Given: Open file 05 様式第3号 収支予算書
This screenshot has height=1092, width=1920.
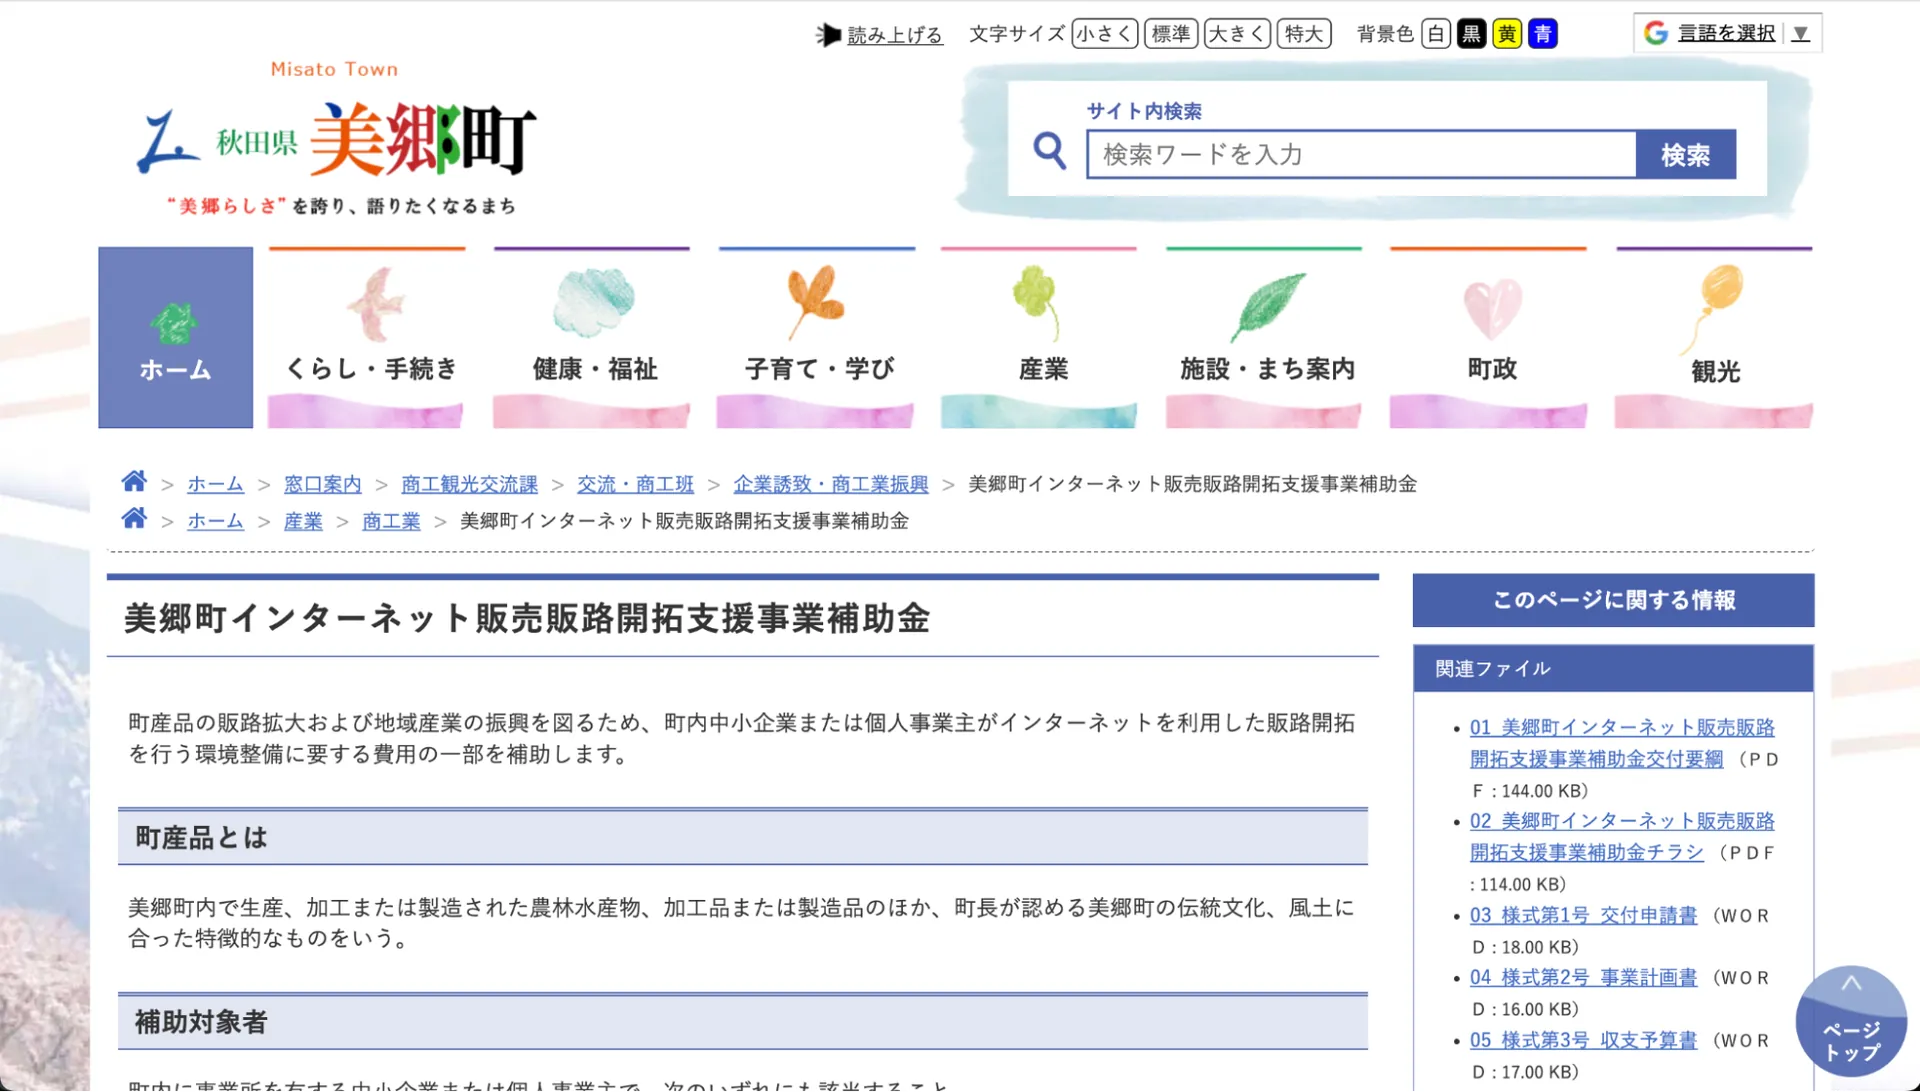Looking at the screenshot, I should [1583, 1040].
